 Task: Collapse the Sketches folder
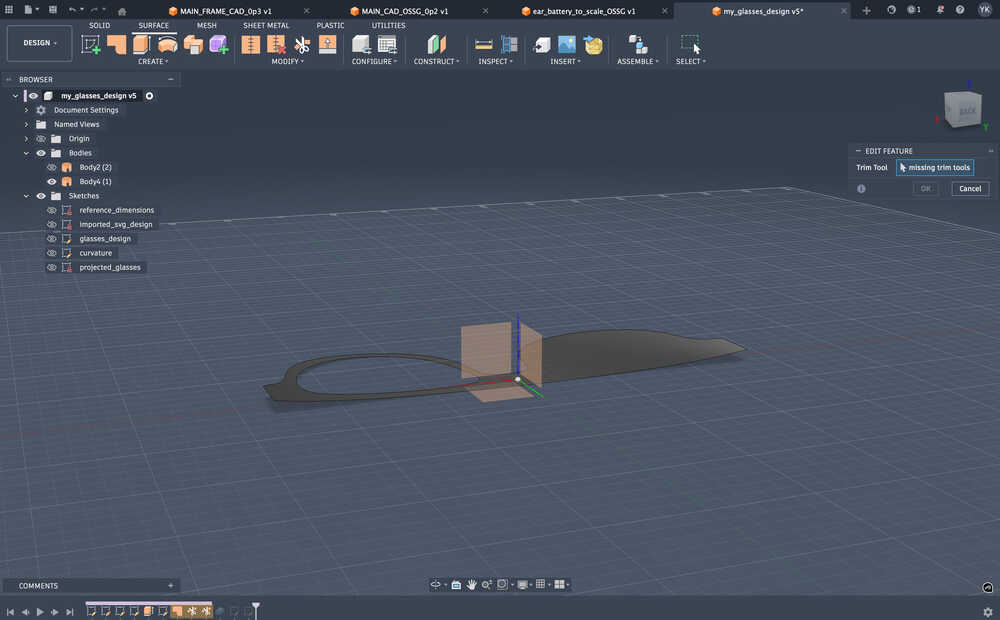tap(26, 196)
